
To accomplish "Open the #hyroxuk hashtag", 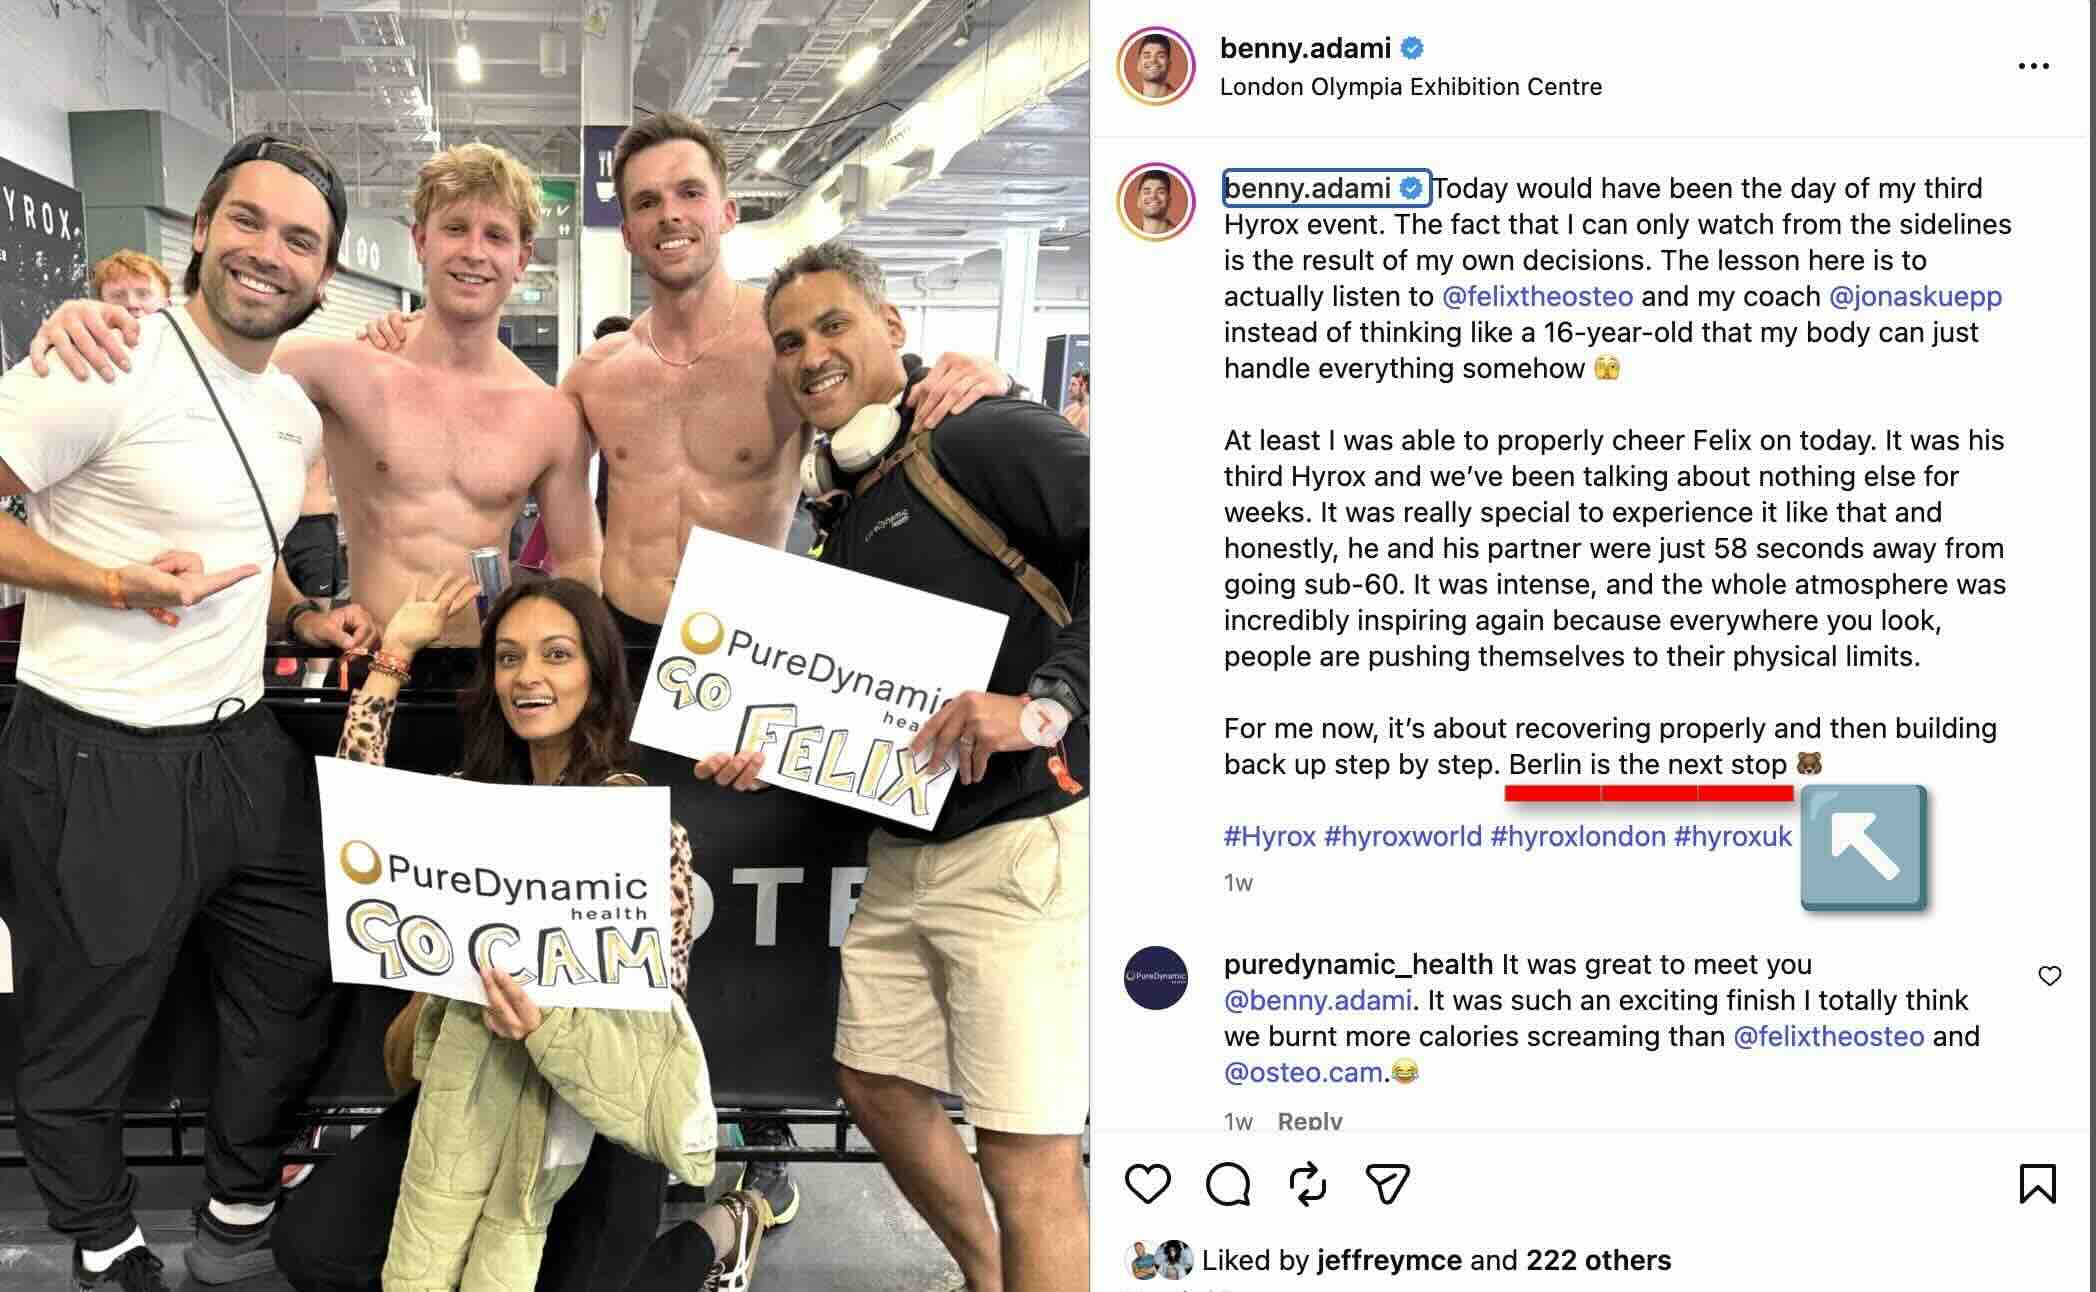I will pyautogui.click(x=1732, y=836).
